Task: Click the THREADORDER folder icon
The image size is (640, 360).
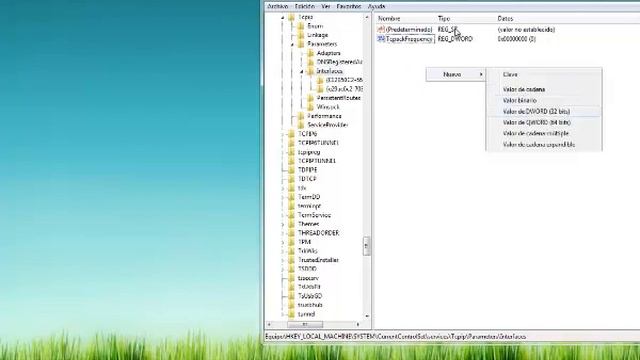Action: pos(291,233)
